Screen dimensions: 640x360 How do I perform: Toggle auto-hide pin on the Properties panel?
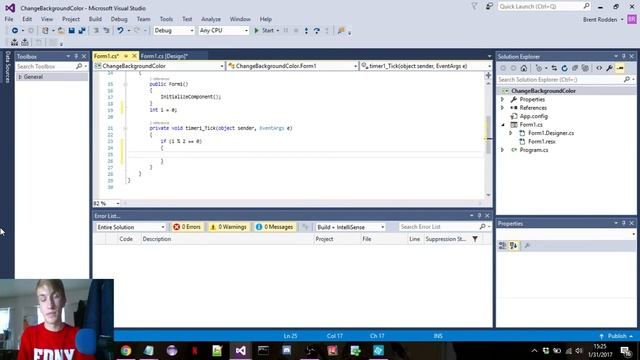click(624, 223)
